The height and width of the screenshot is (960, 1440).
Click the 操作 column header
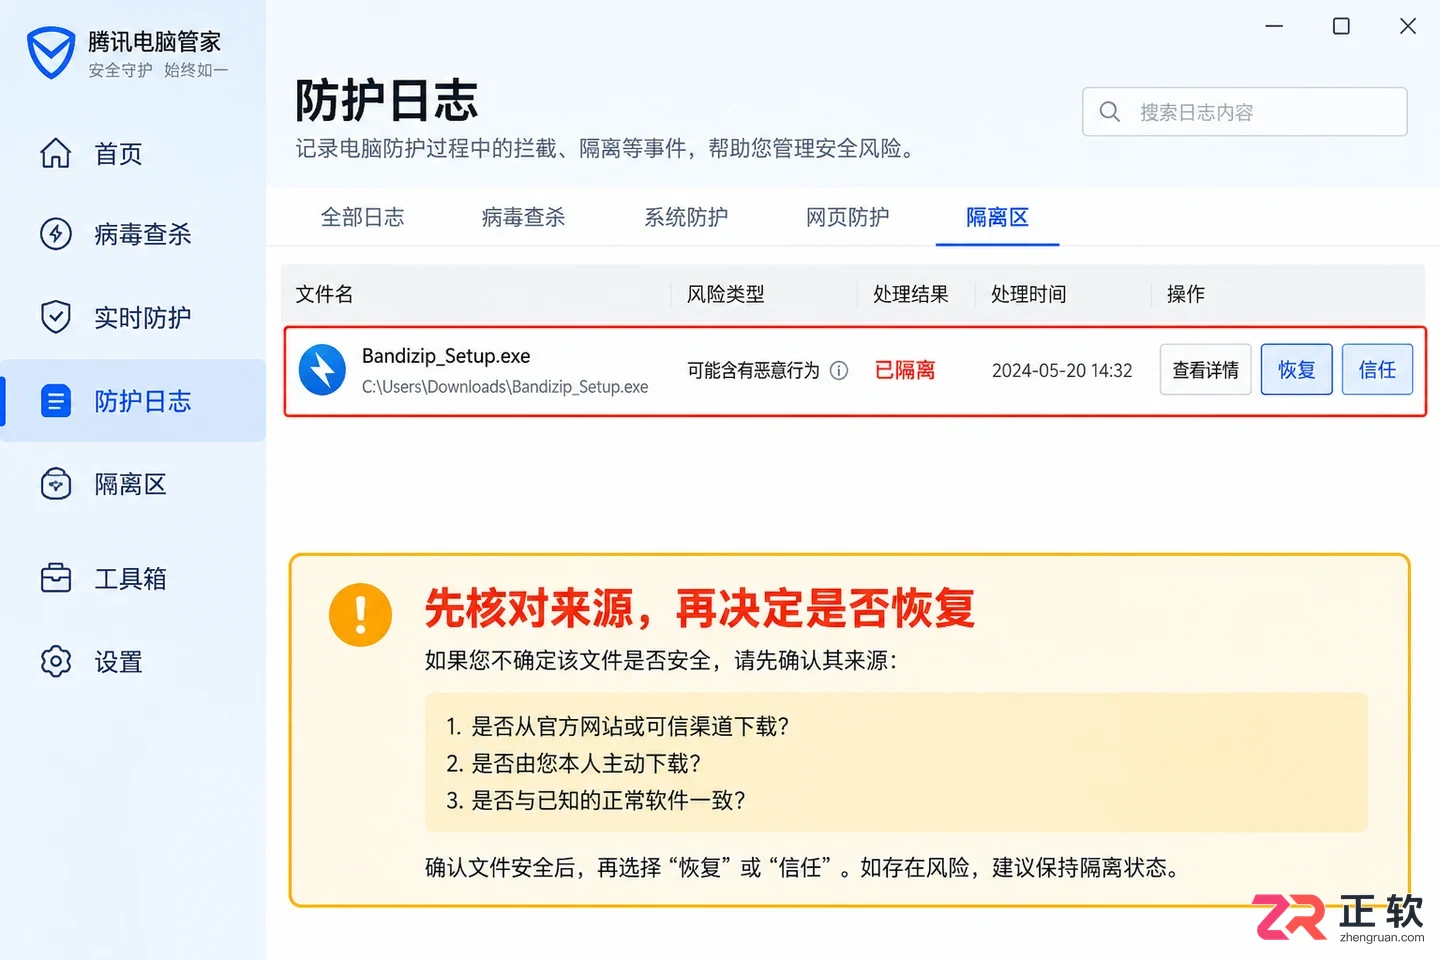tap(1185, 294)
